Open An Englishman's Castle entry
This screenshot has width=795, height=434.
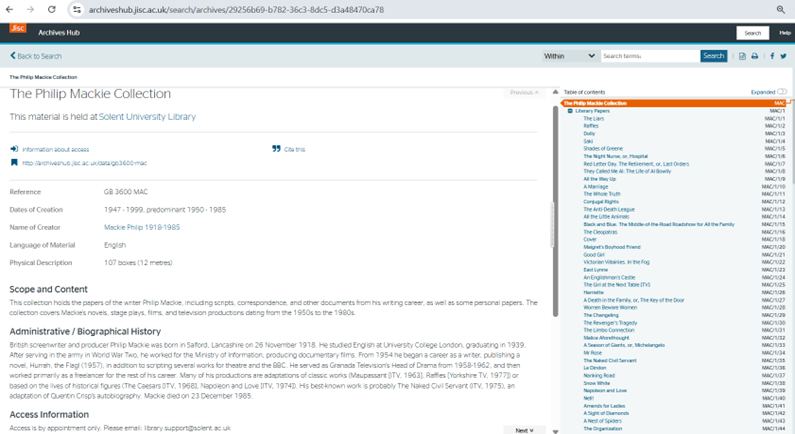point(609,277)
